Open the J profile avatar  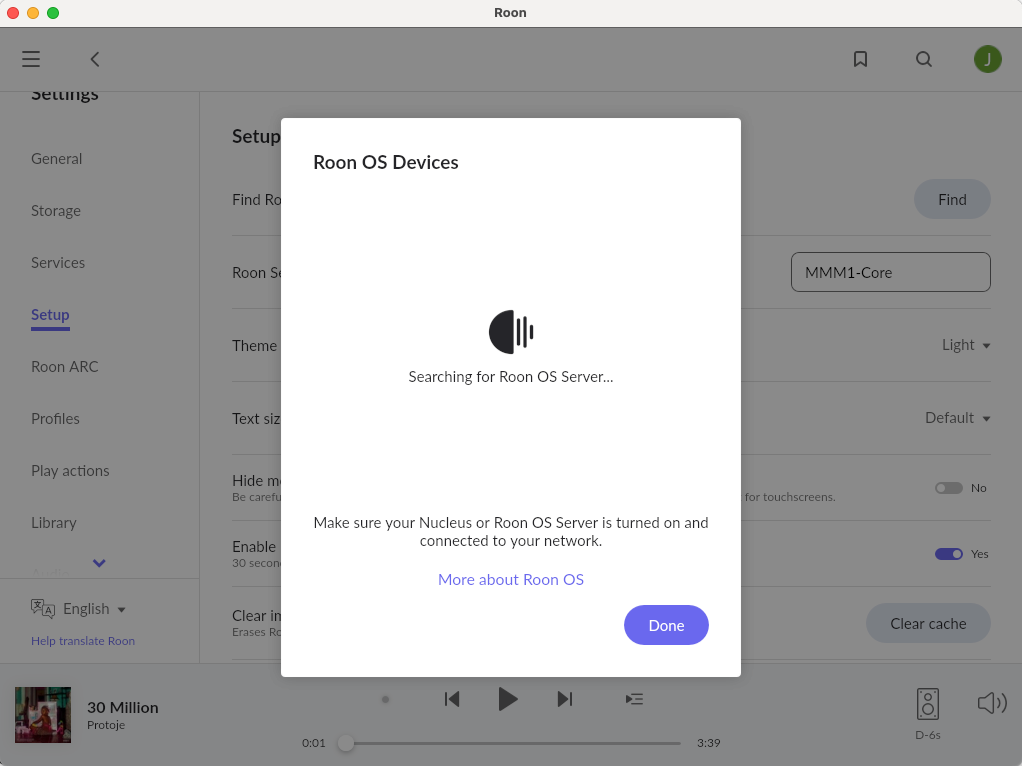pos(987,59)
